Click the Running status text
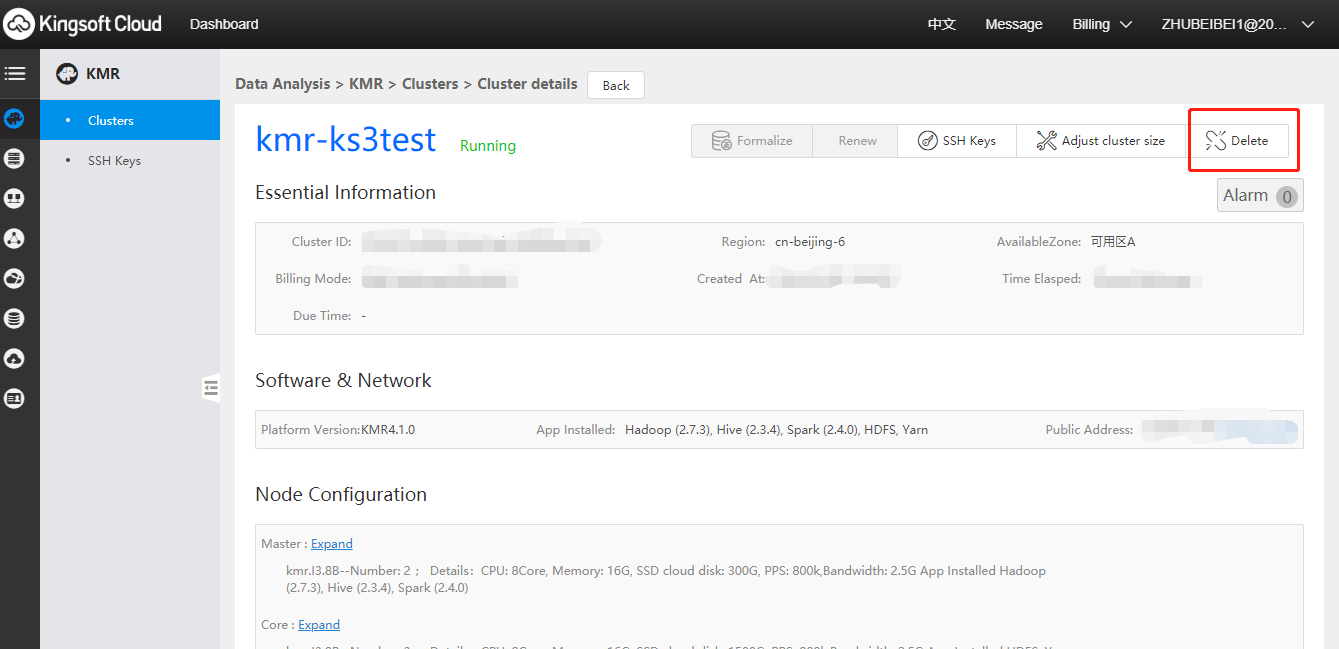The height and width of the screenshot is (649, 1339). coord(488,146)
